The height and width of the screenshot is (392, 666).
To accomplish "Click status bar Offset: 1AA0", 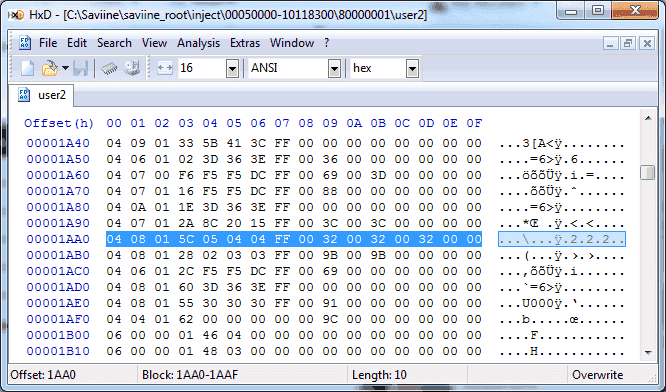I will pyautogui.click(x=43, y=375).
